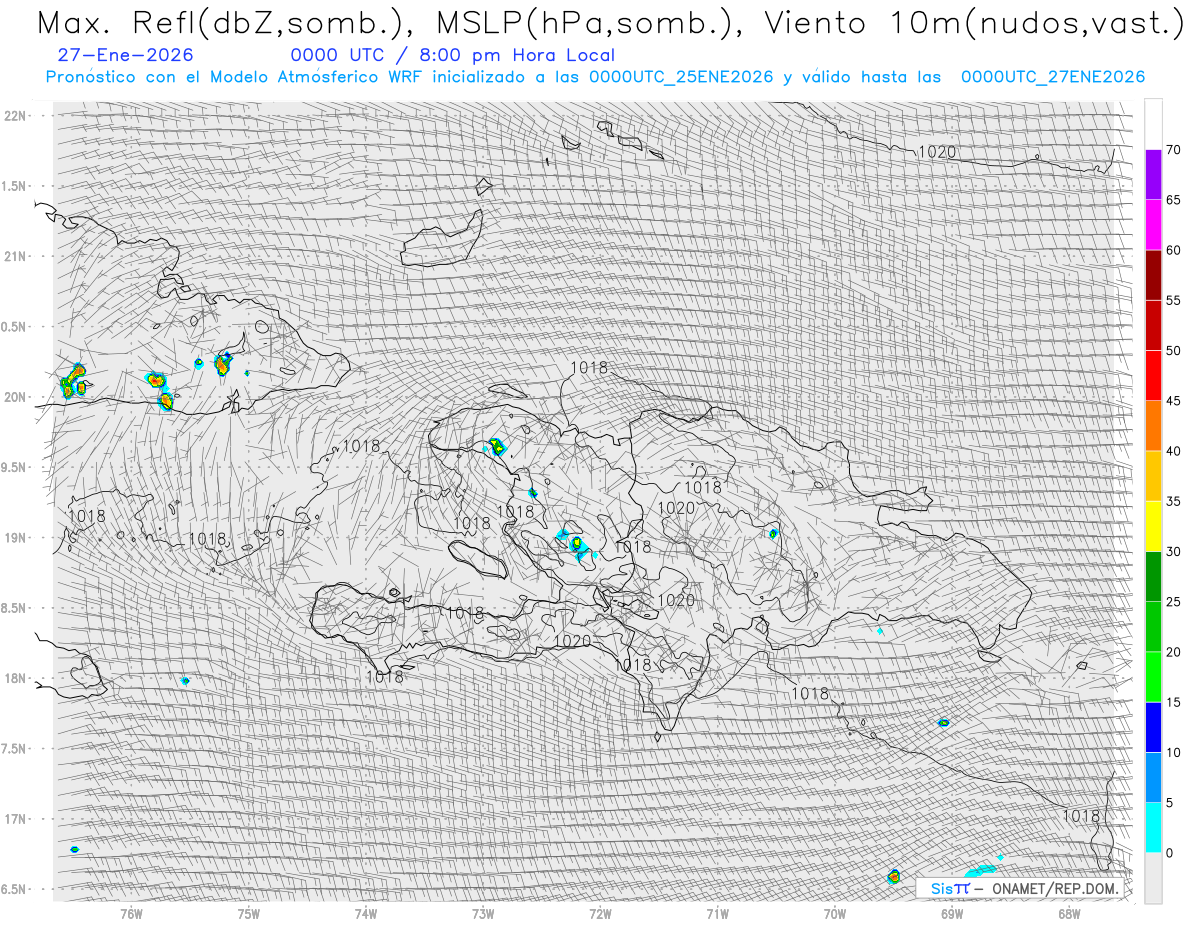Click the 6.5N latitude axis label

tap(14, 890)
